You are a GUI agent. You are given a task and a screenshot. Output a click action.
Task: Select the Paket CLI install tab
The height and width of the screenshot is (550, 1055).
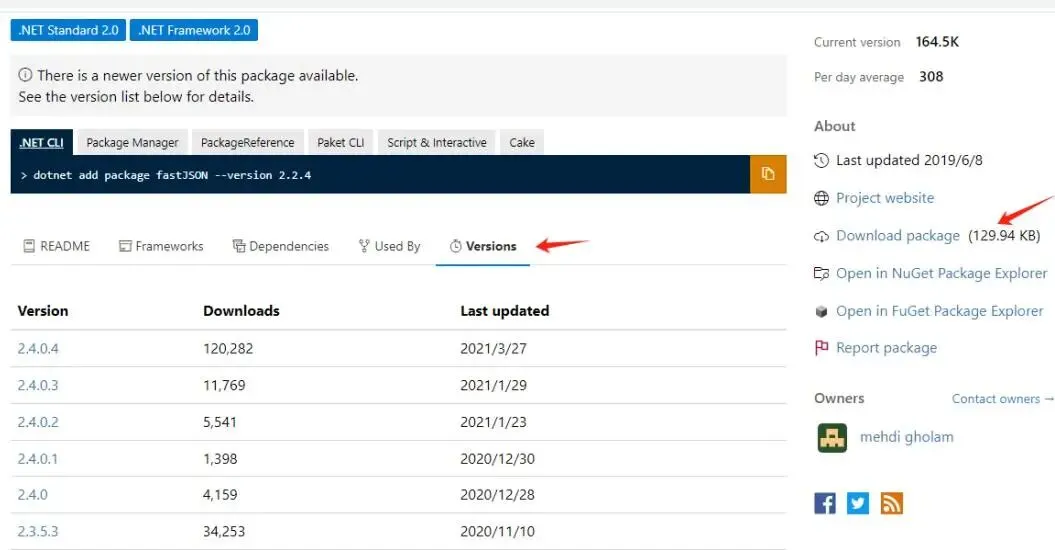tap(340, 143)
